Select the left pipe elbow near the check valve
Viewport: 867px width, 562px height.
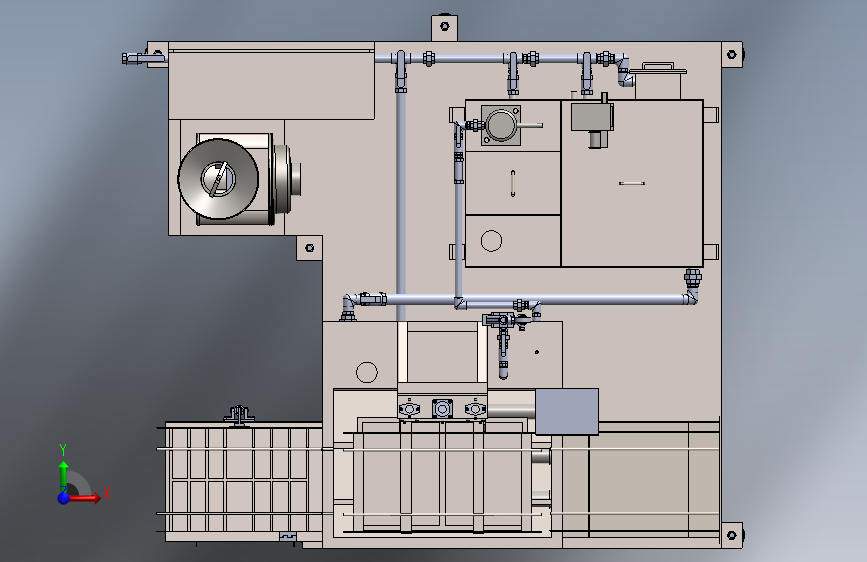point(349,302)
